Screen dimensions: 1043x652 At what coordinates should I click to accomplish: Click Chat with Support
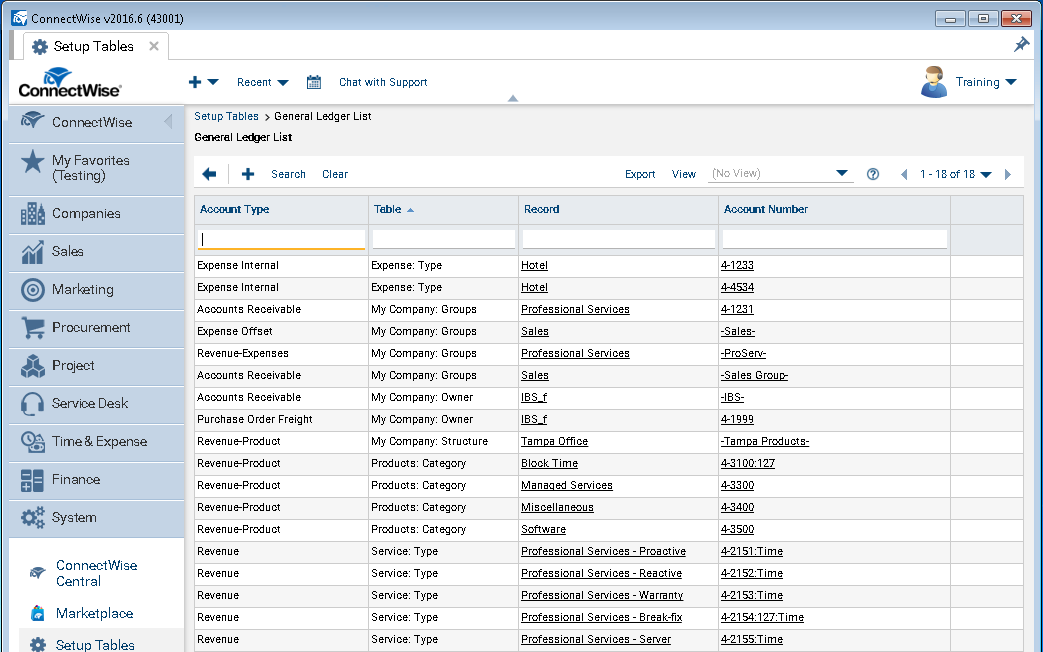[383, 82]
